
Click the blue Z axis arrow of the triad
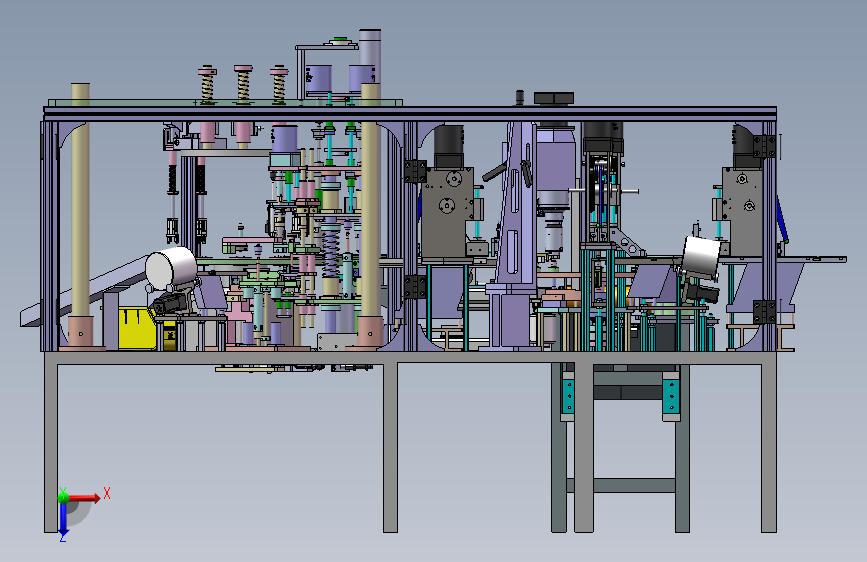pyautogui.click(x=63, y=518)
